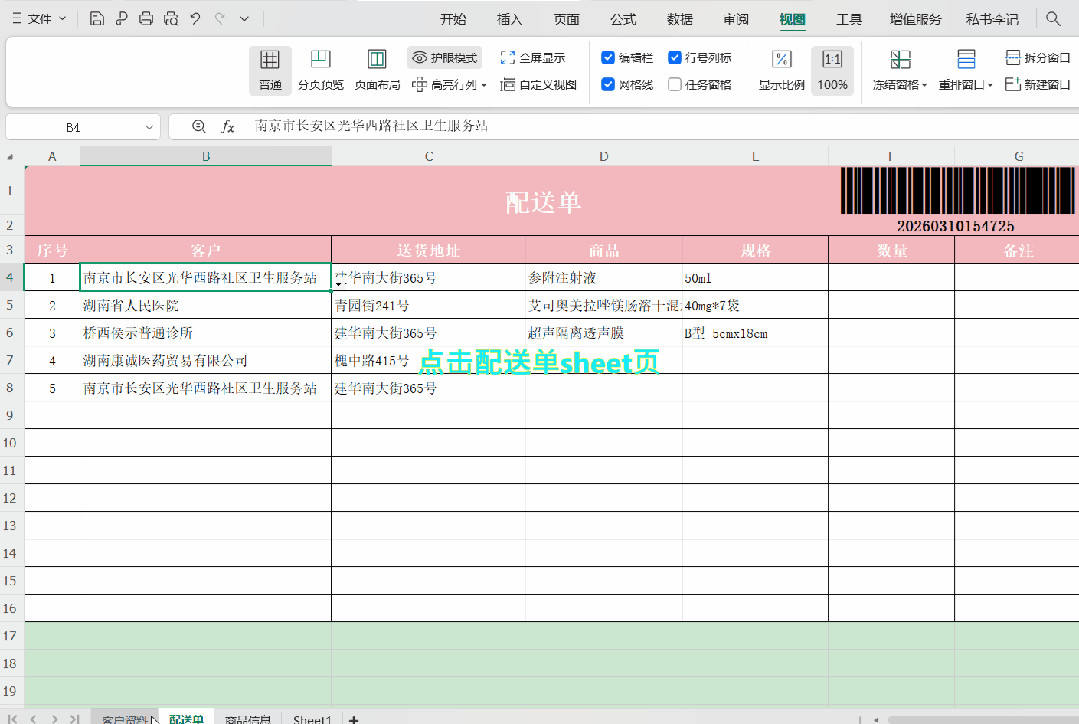Click the Undo arrow icon
1079x724 pixels.
195,19
